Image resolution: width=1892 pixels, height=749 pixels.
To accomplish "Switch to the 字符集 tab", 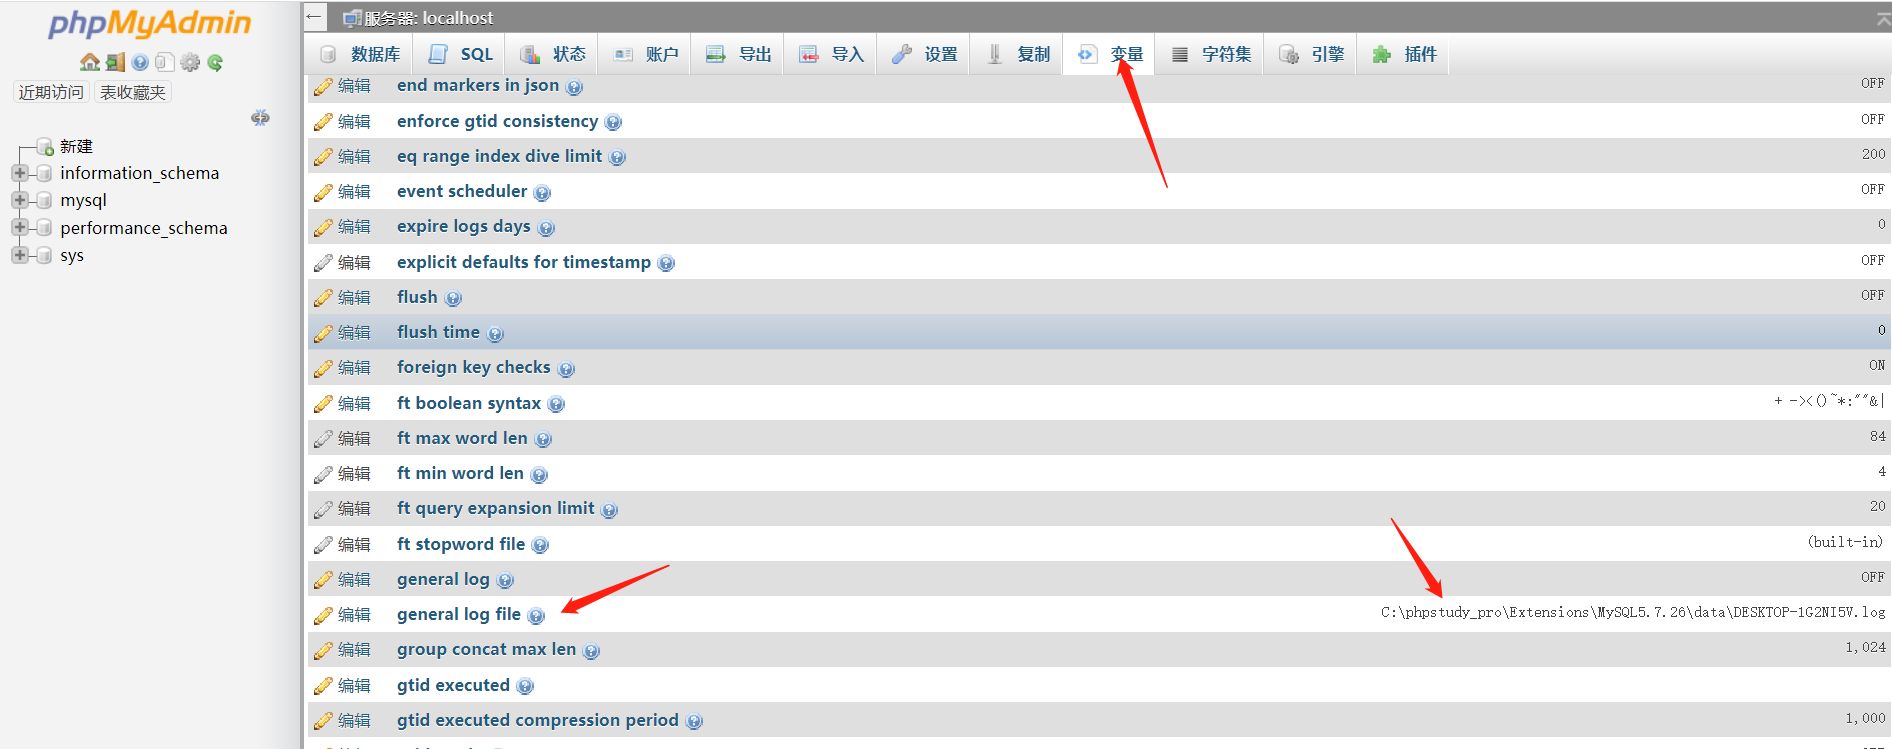I will 1212,54.
